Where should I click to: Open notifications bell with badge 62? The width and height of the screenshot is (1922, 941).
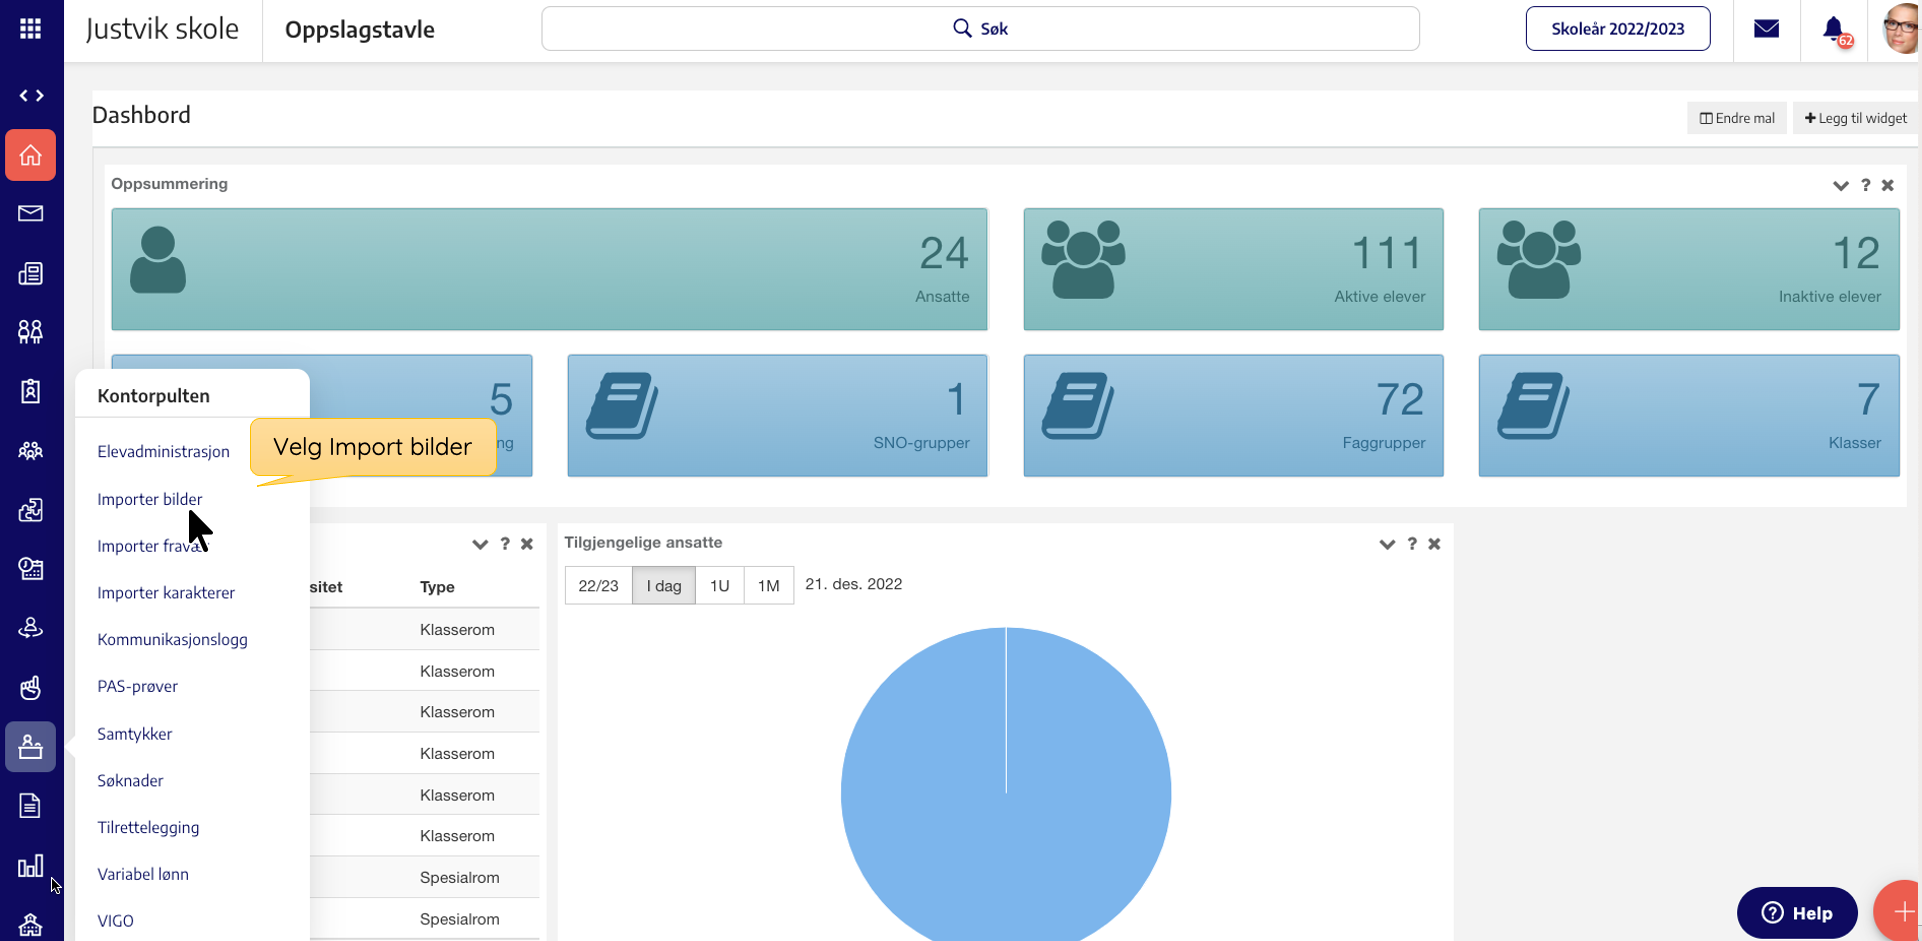point(1836,30)
